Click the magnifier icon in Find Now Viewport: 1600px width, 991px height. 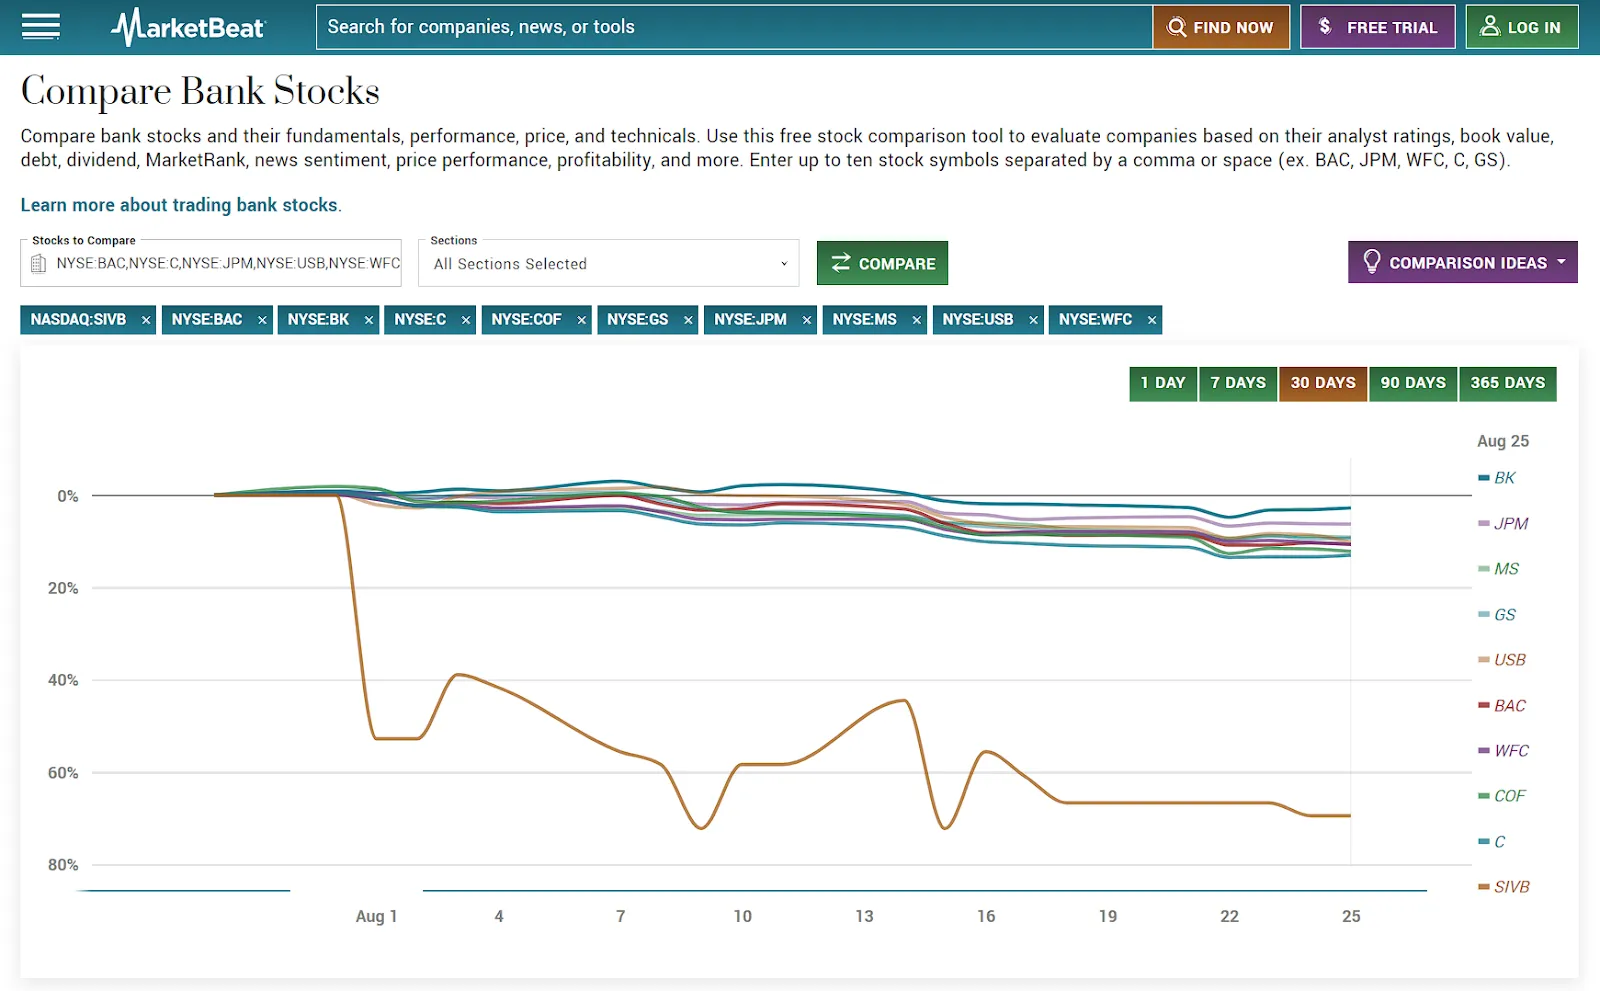(x=1177, y=27)
